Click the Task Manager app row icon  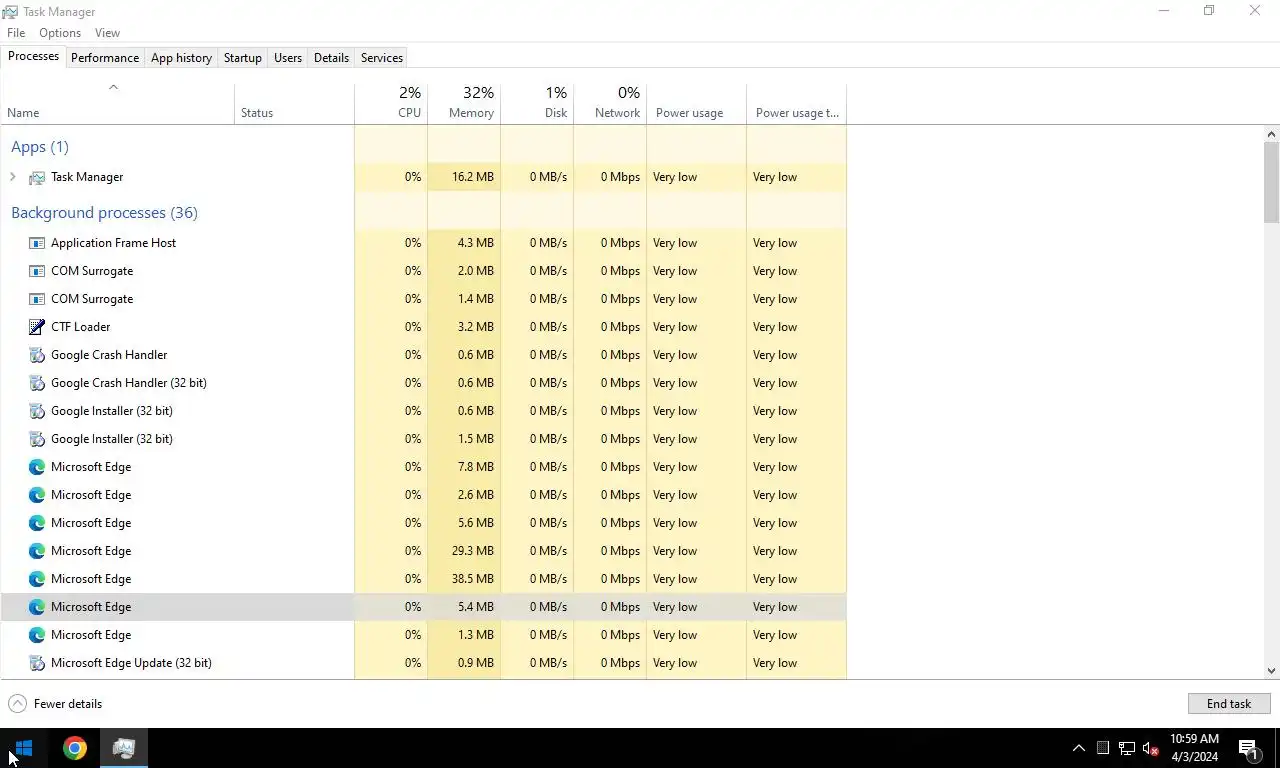[37, 177]
